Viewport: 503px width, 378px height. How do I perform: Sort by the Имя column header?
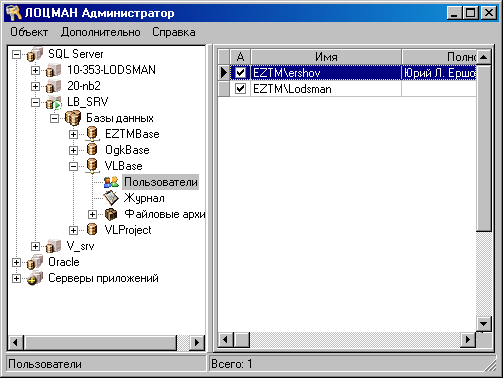pos(326,57)
